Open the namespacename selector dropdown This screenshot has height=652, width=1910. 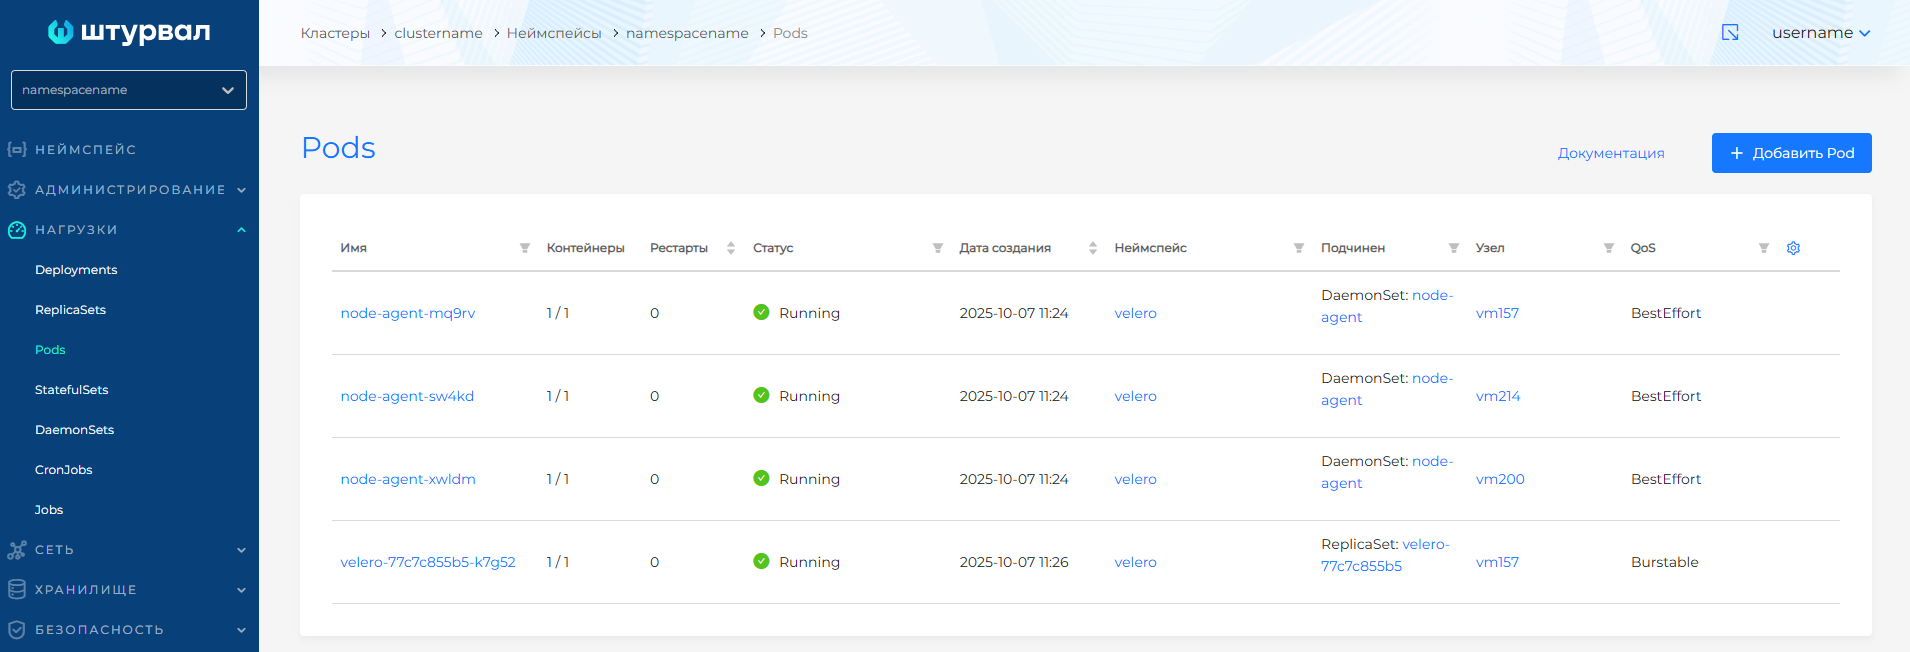tap(129, 90)
